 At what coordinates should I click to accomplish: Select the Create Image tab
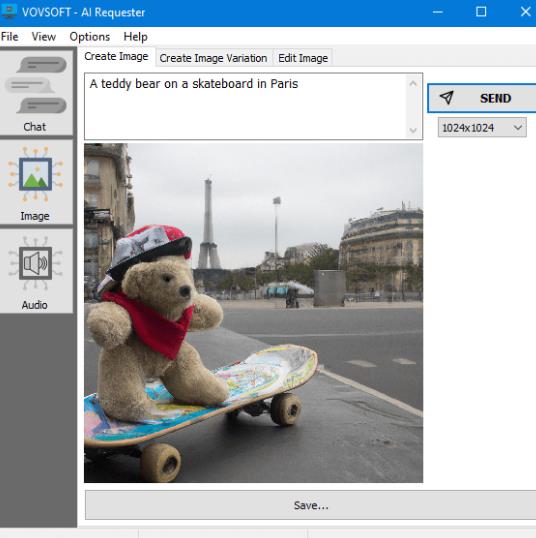pos(116,56)
